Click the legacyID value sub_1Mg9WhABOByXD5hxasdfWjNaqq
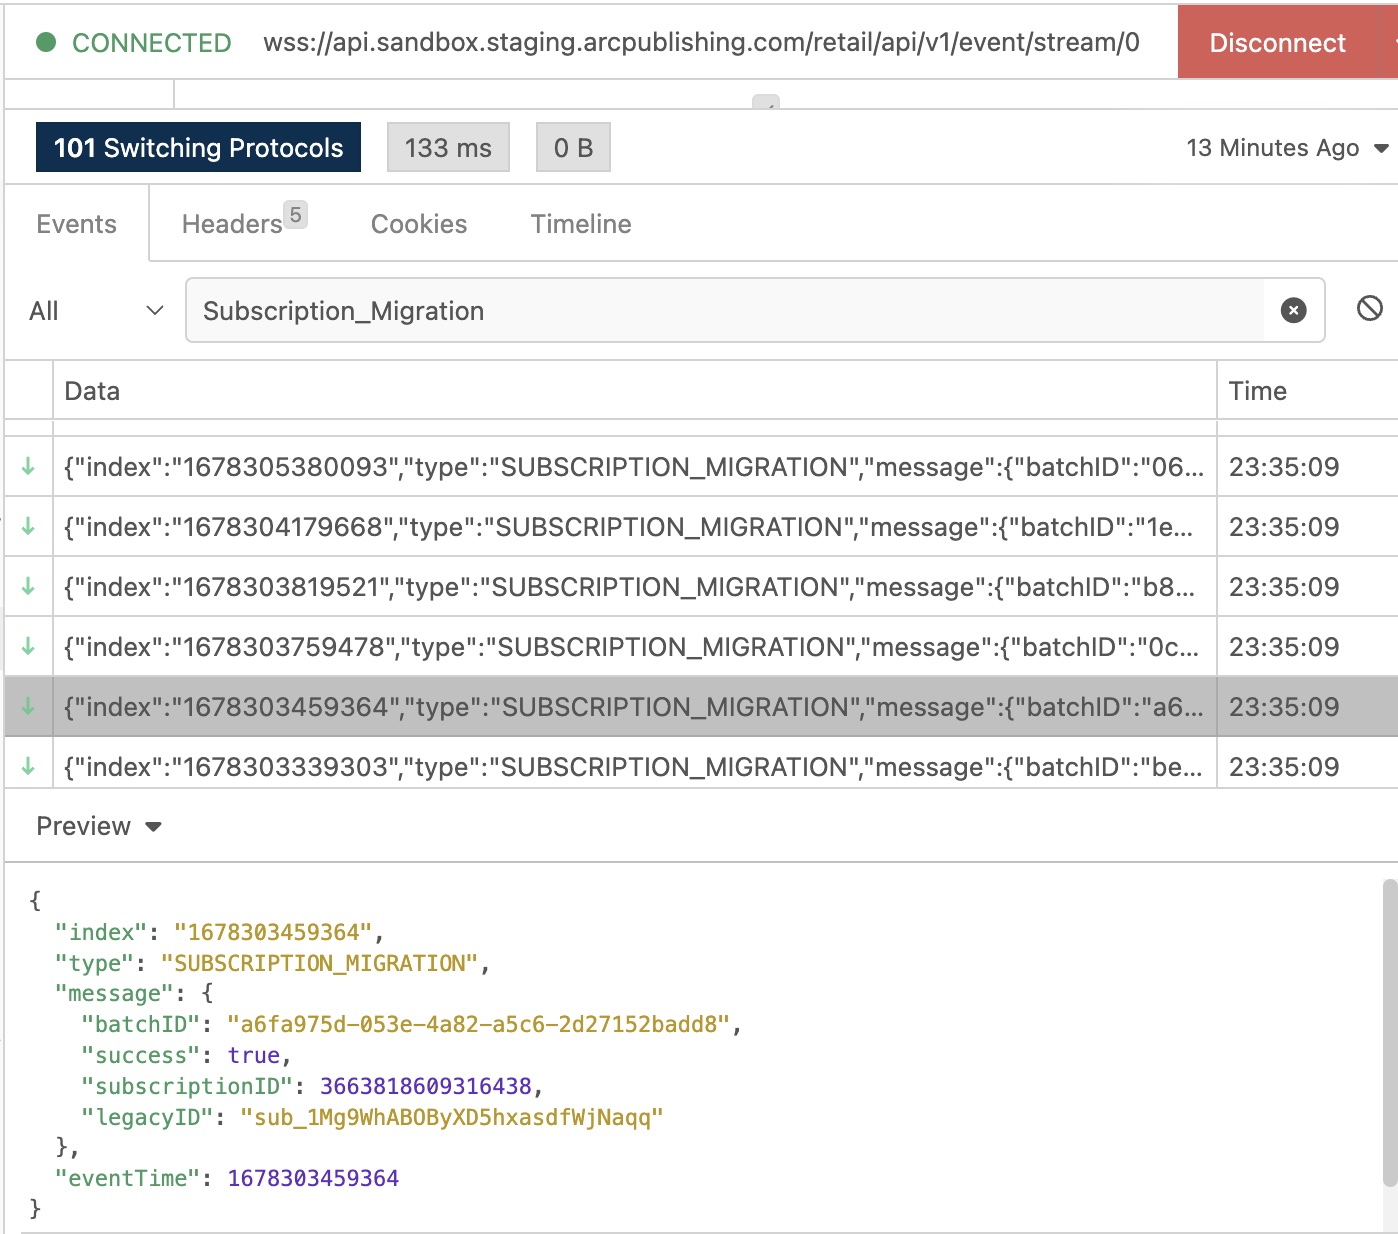Image resolution: width=1398 pixels, height=1234 pixels. coord(452,1117)
